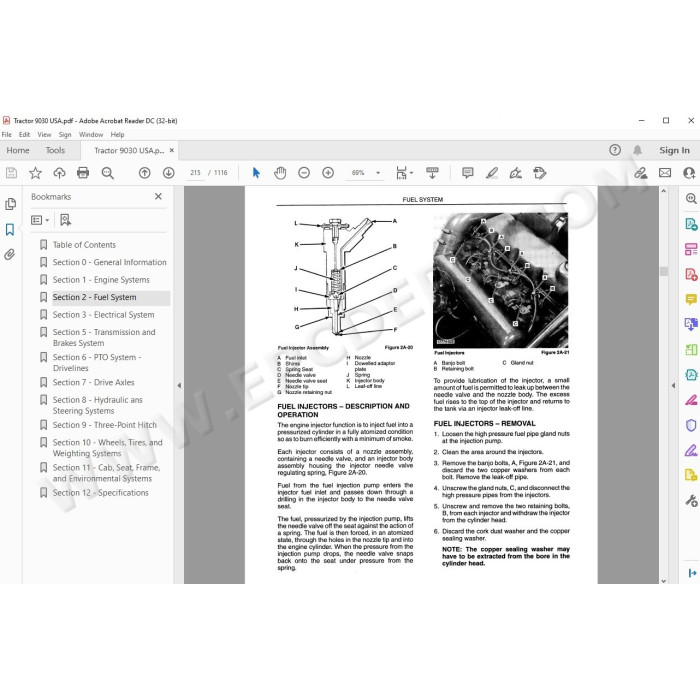The height and width of the screenshot is (700, 700).
Task: Open the Help menu
Action: tap(117, 134)
